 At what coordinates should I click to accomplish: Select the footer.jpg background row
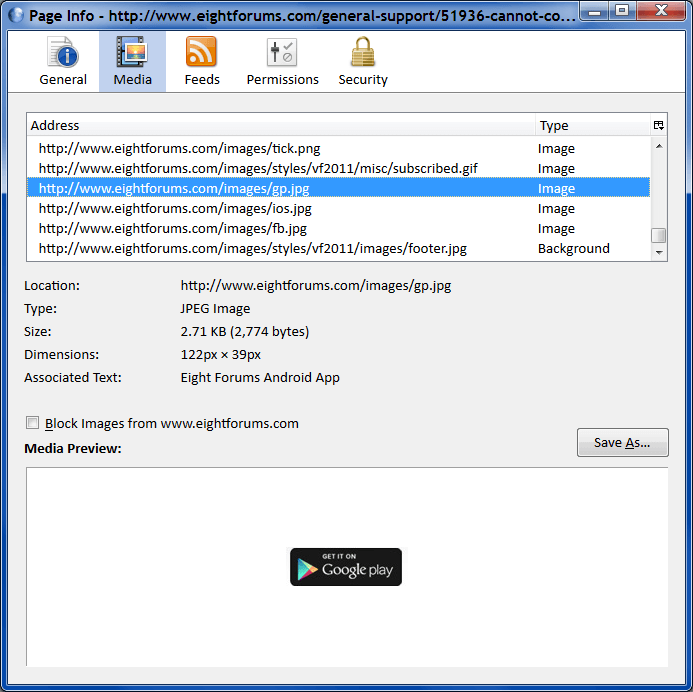pyautogui.click(x=339, y=248)
